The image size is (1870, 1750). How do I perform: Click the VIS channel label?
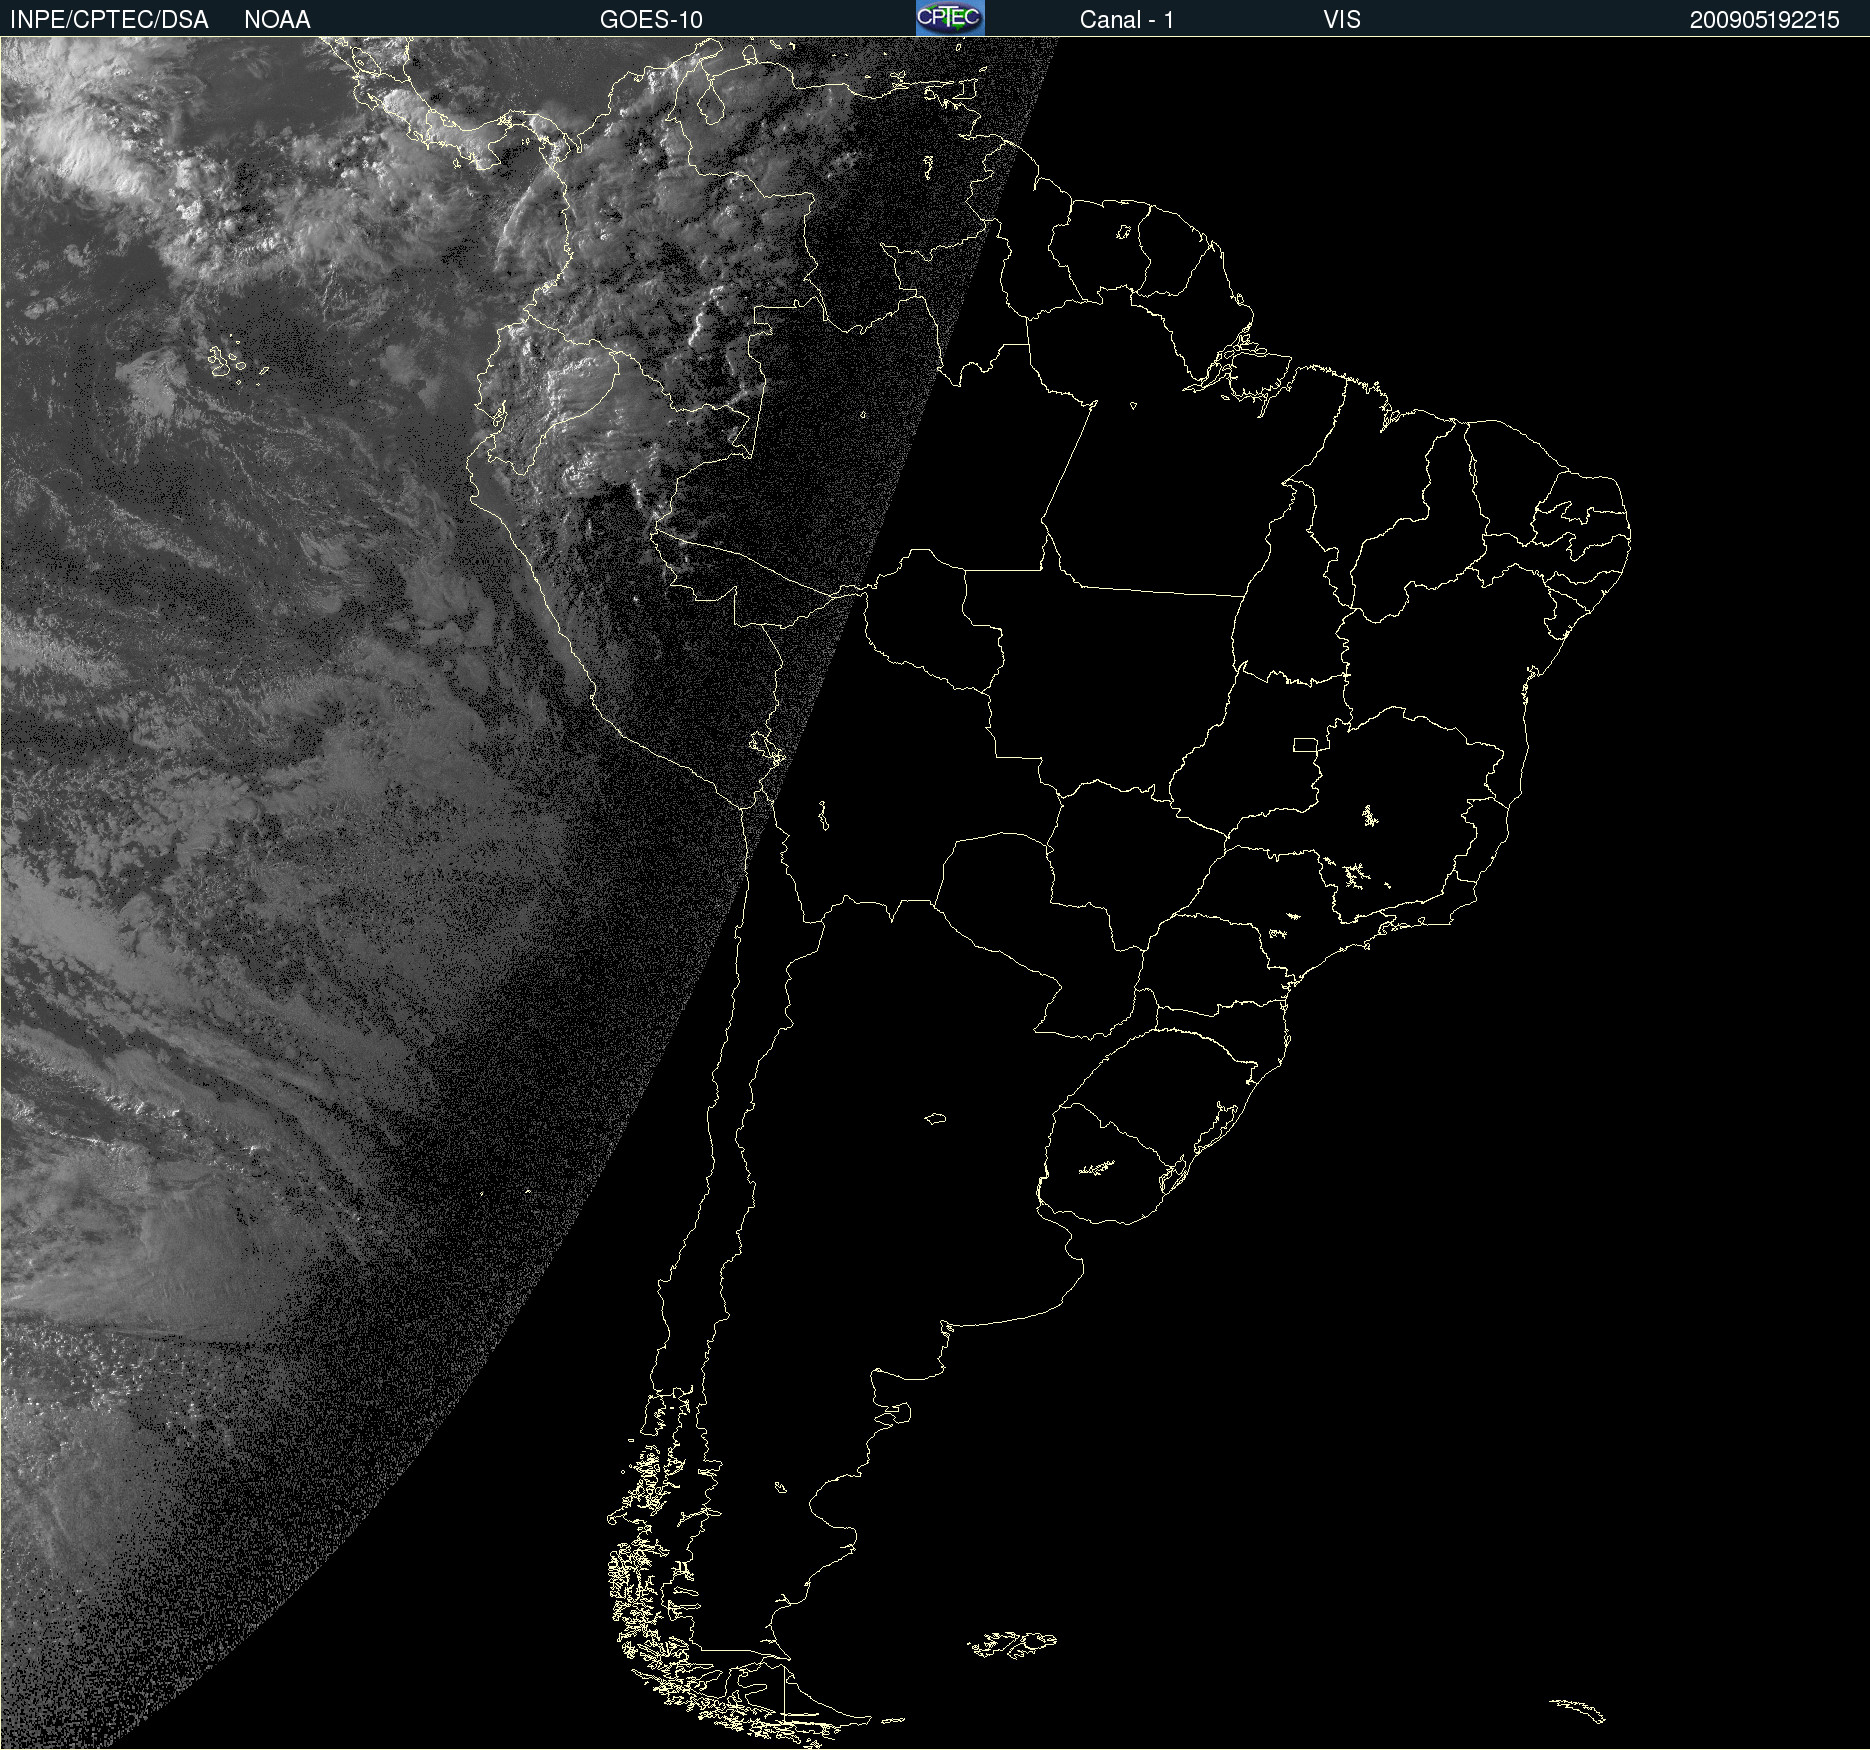(1342, 20)
